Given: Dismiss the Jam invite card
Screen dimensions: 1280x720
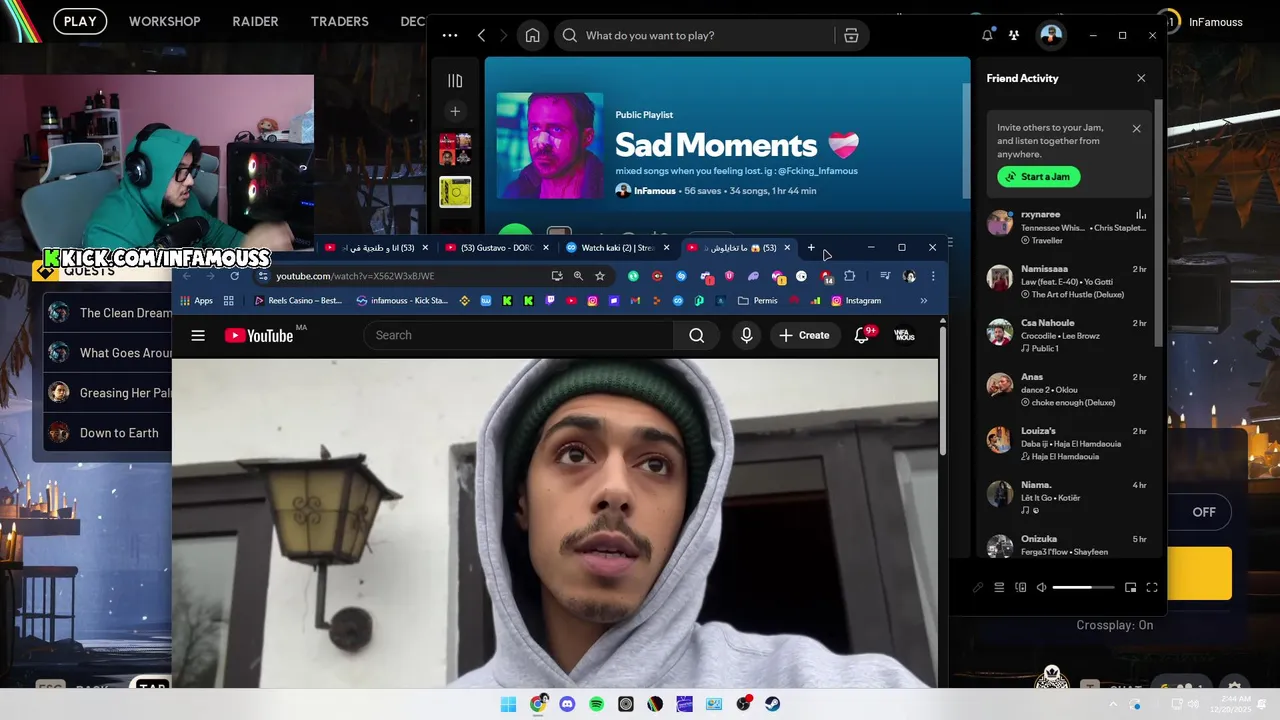Looking at the screenshot, I should 1136,128.
